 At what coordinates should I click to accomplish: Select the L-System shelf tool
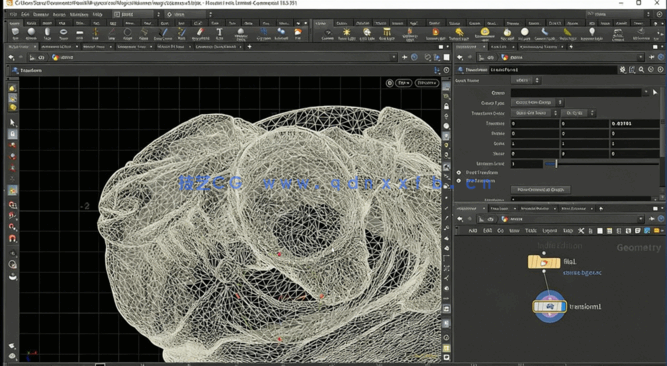click(x=264, y=33)
